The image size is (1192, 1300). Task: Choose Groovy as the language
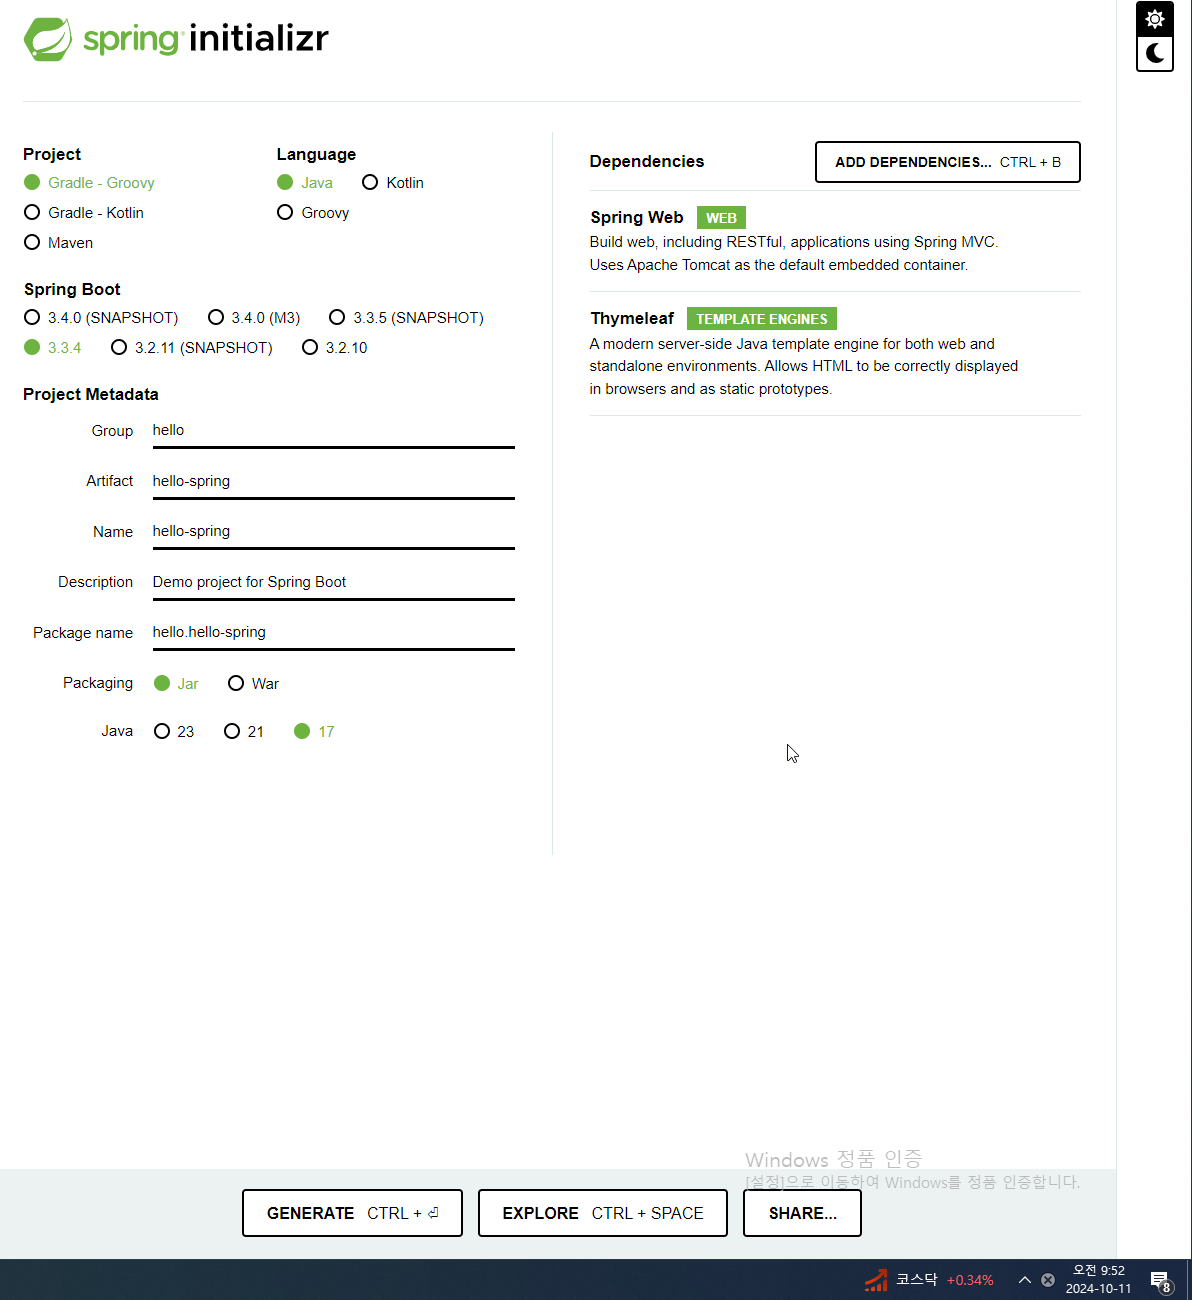click(313, 213)
